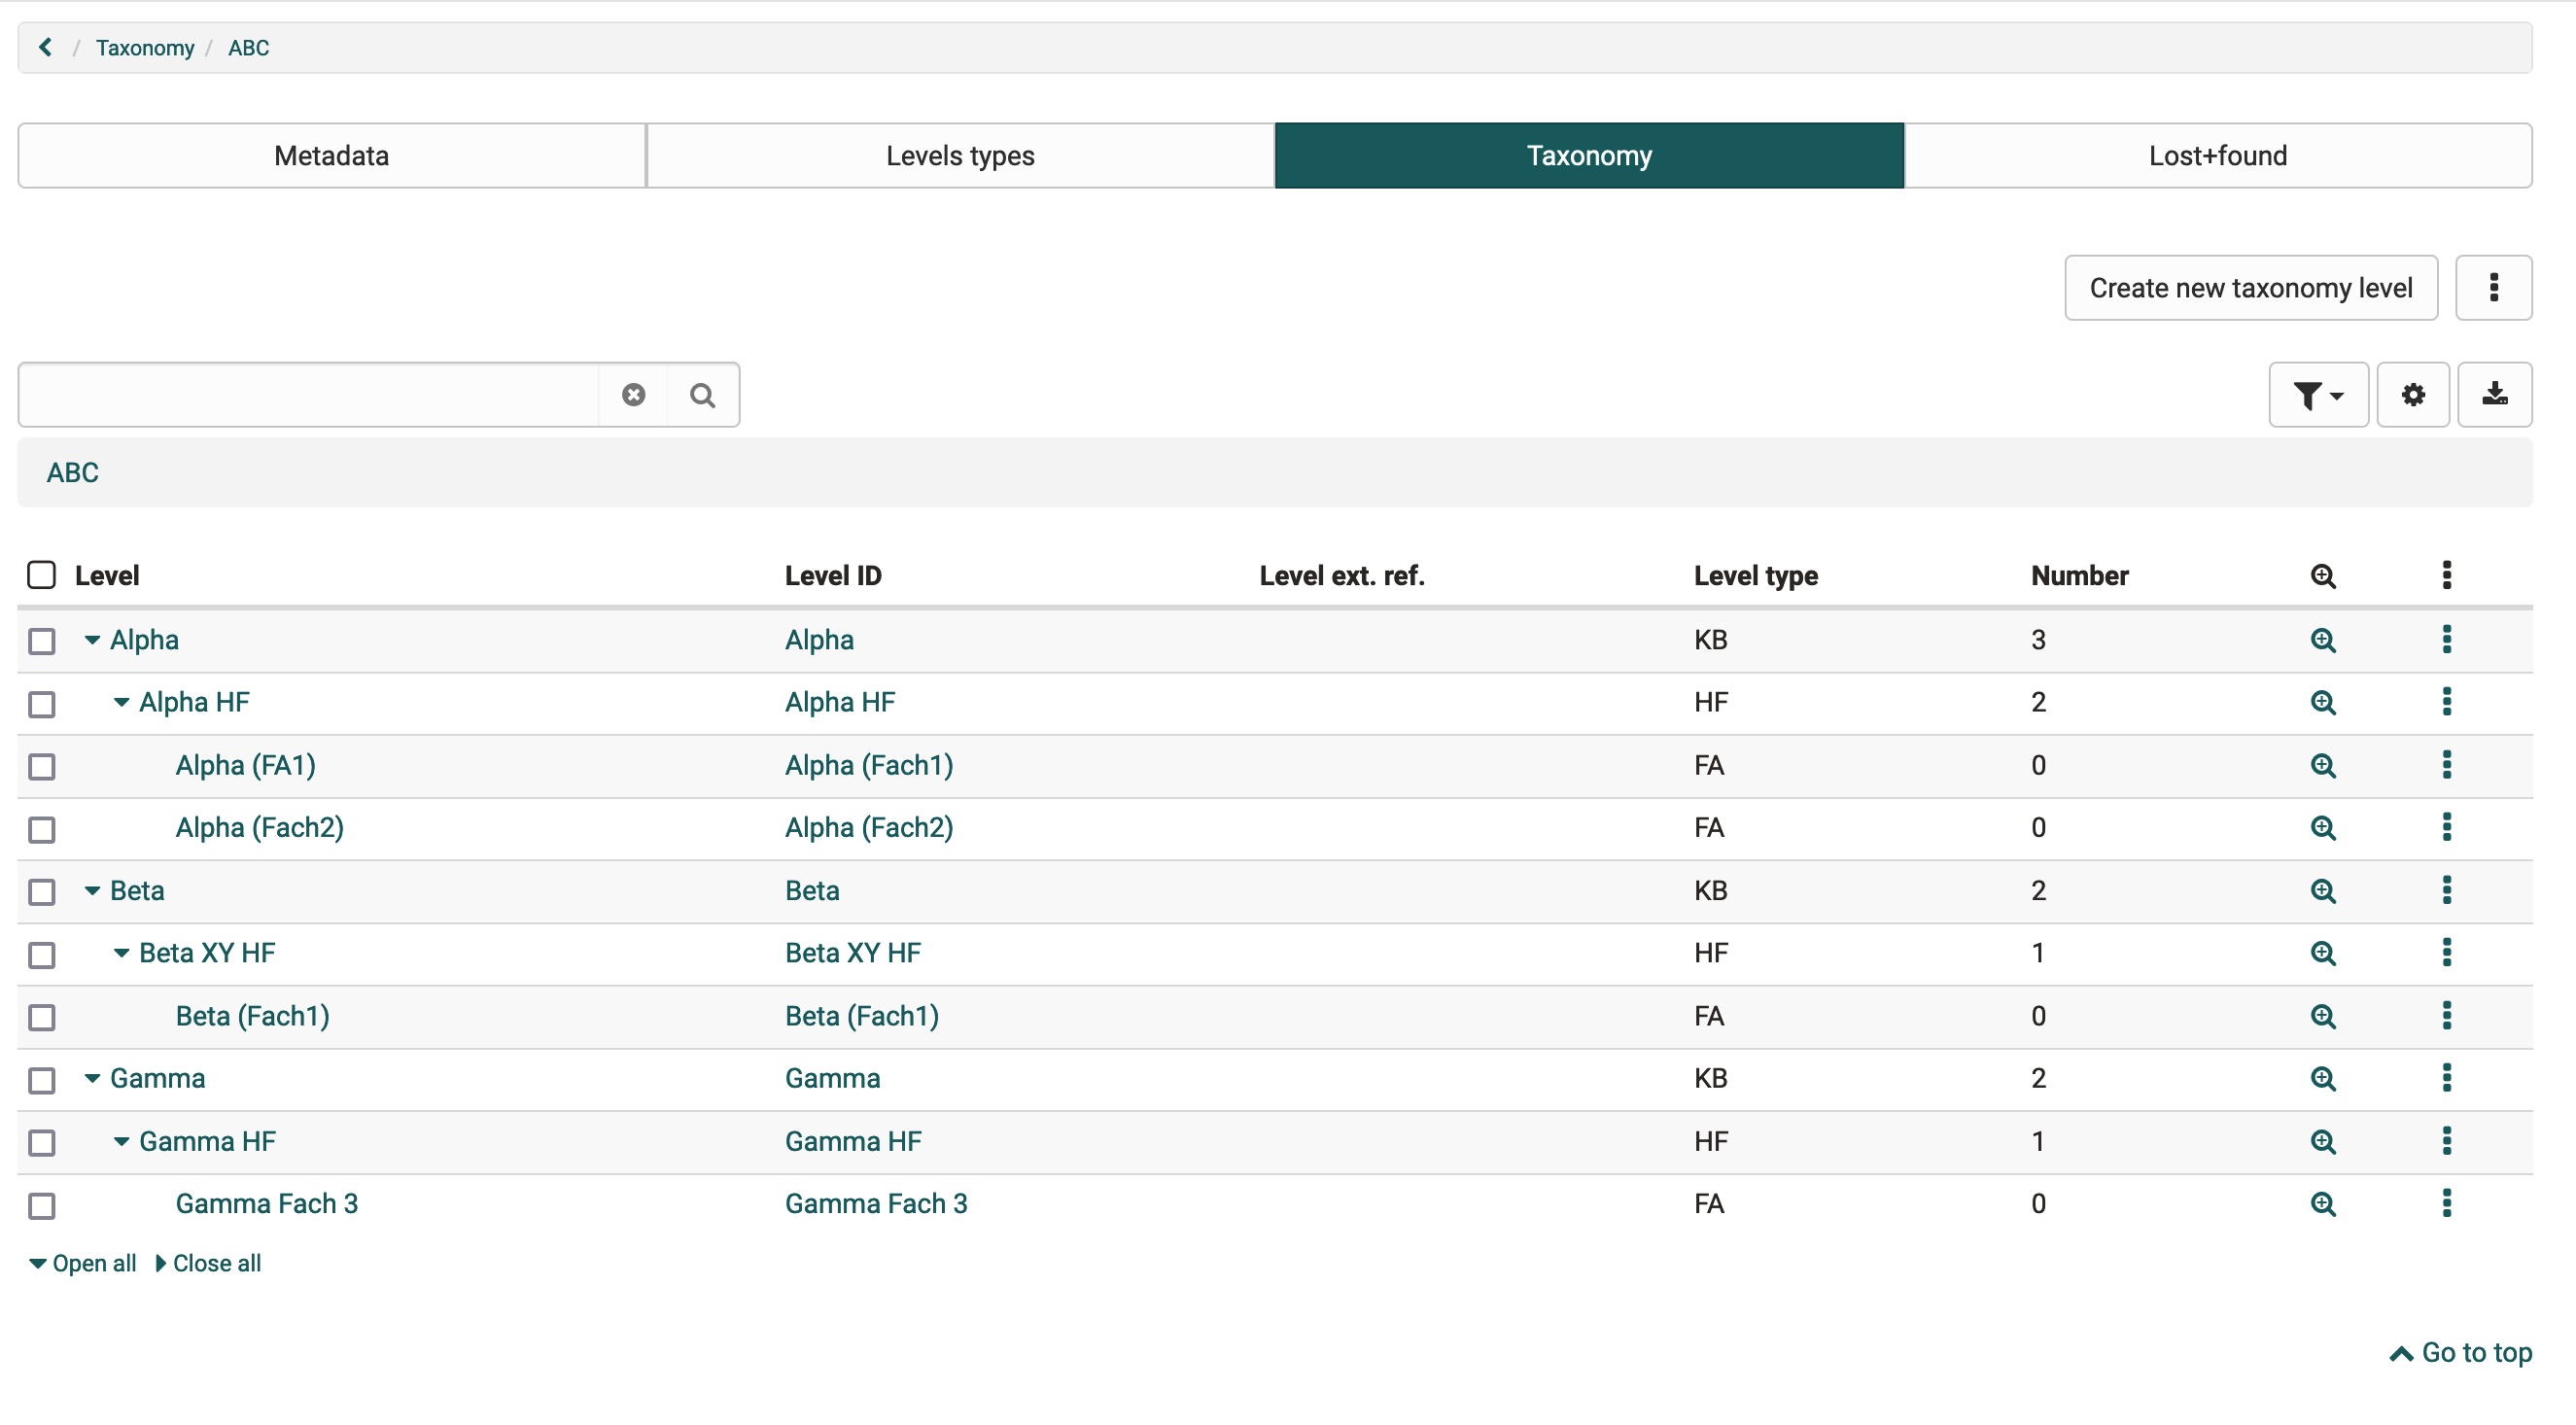Toggle the checkbox for Beta row

pyautogui.click(x=42, y=891)
